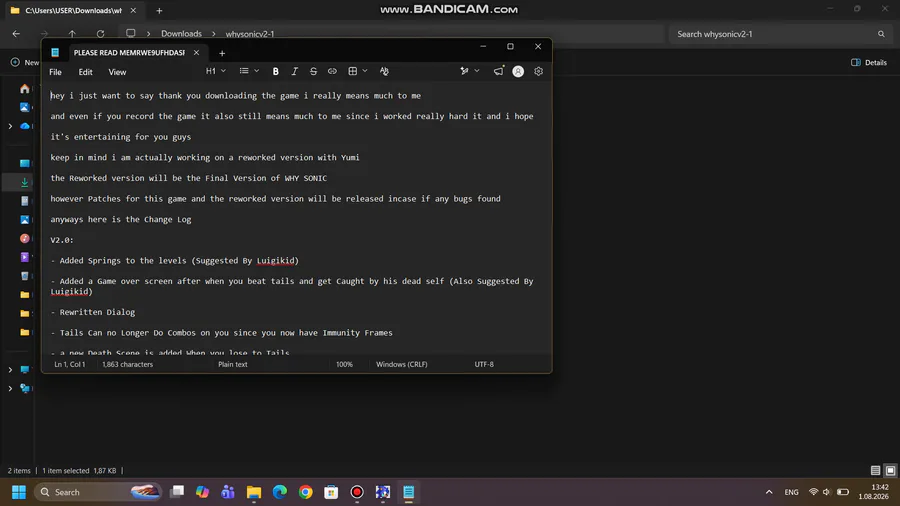Open the feedback megaphone icon in Notepad
The height and width of the screenshot is (506, 900).
click(x=498, y=71)
